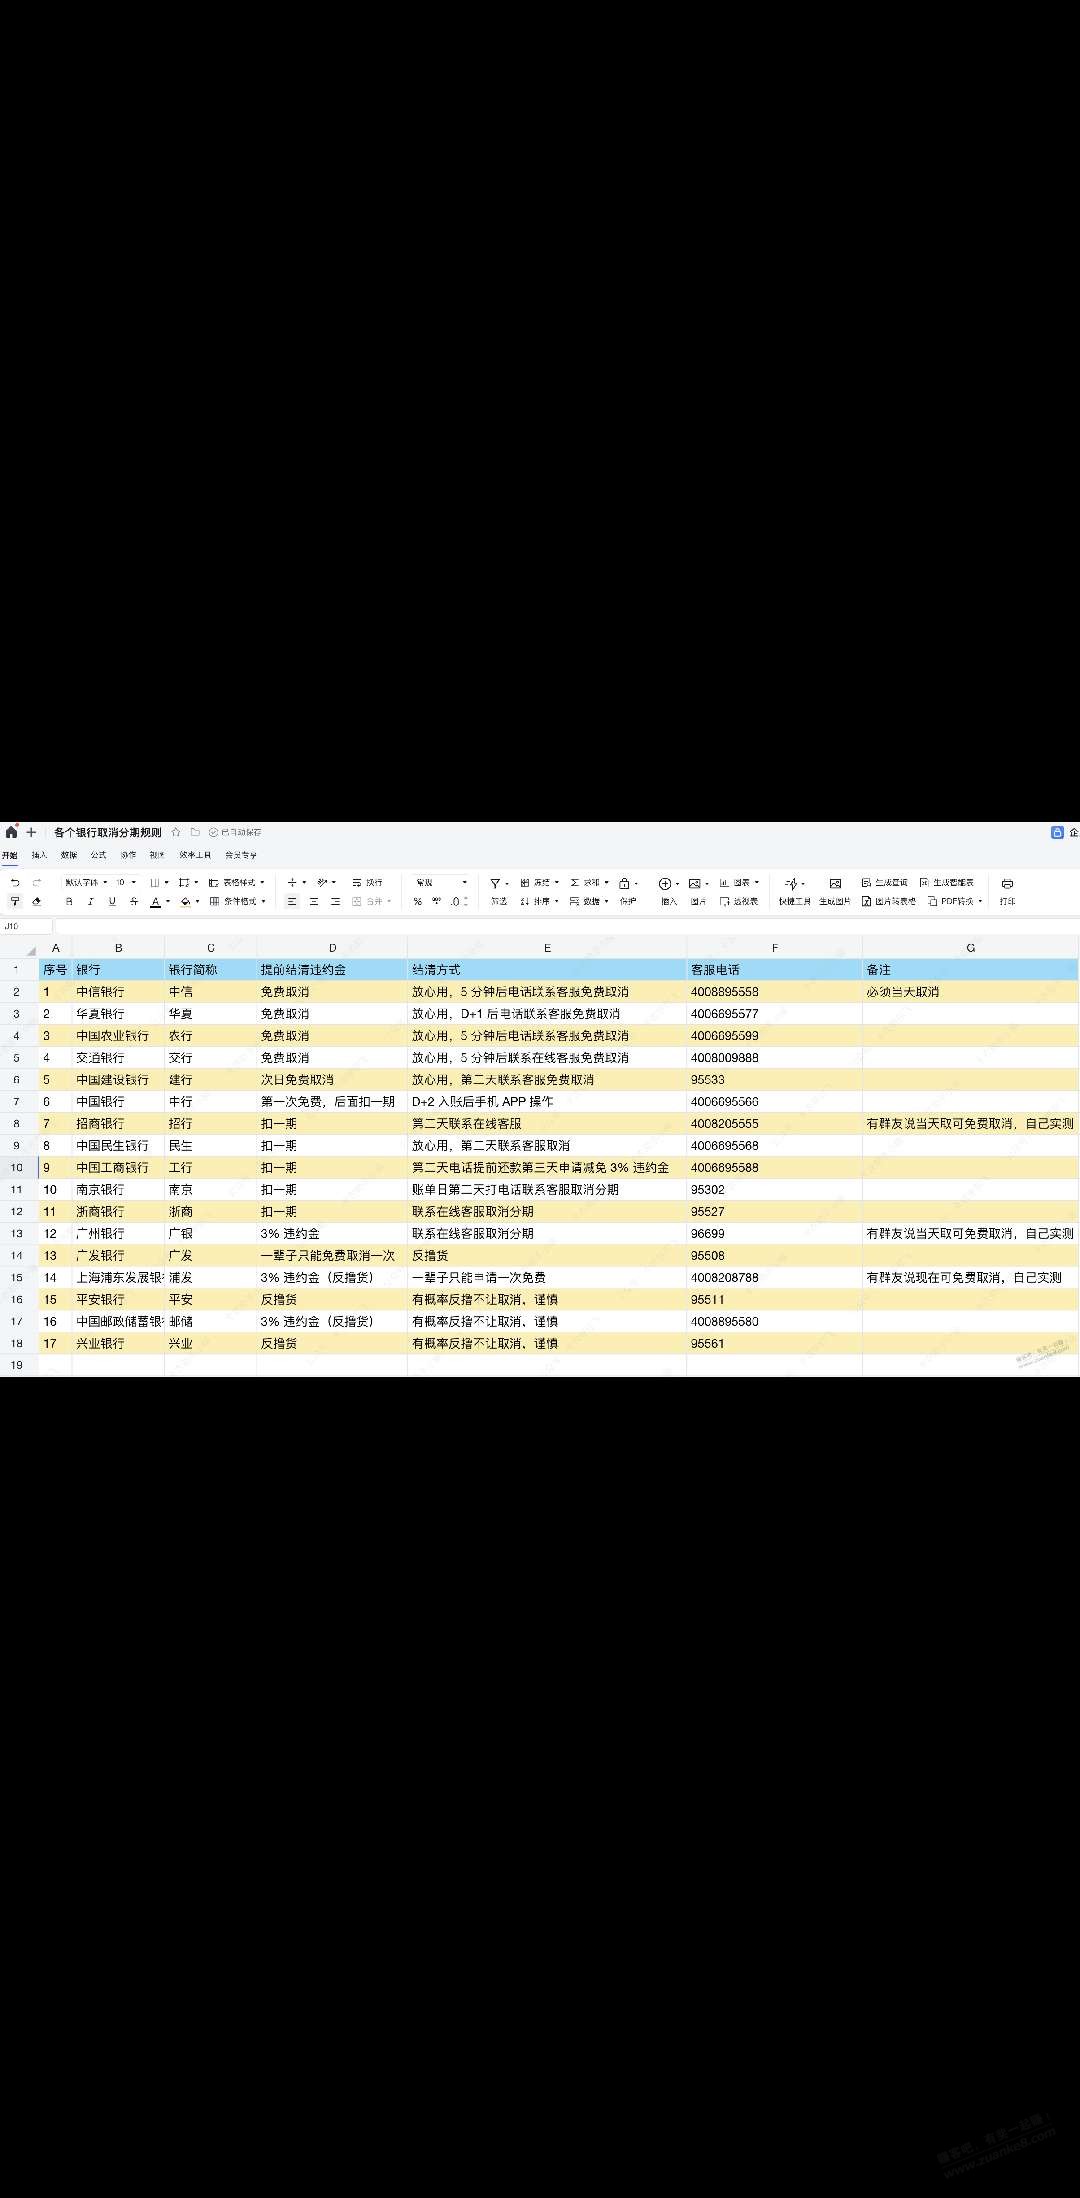The image size is (1080, 2198).
Task: Toggle underline formatting
Action: point(112,901)
